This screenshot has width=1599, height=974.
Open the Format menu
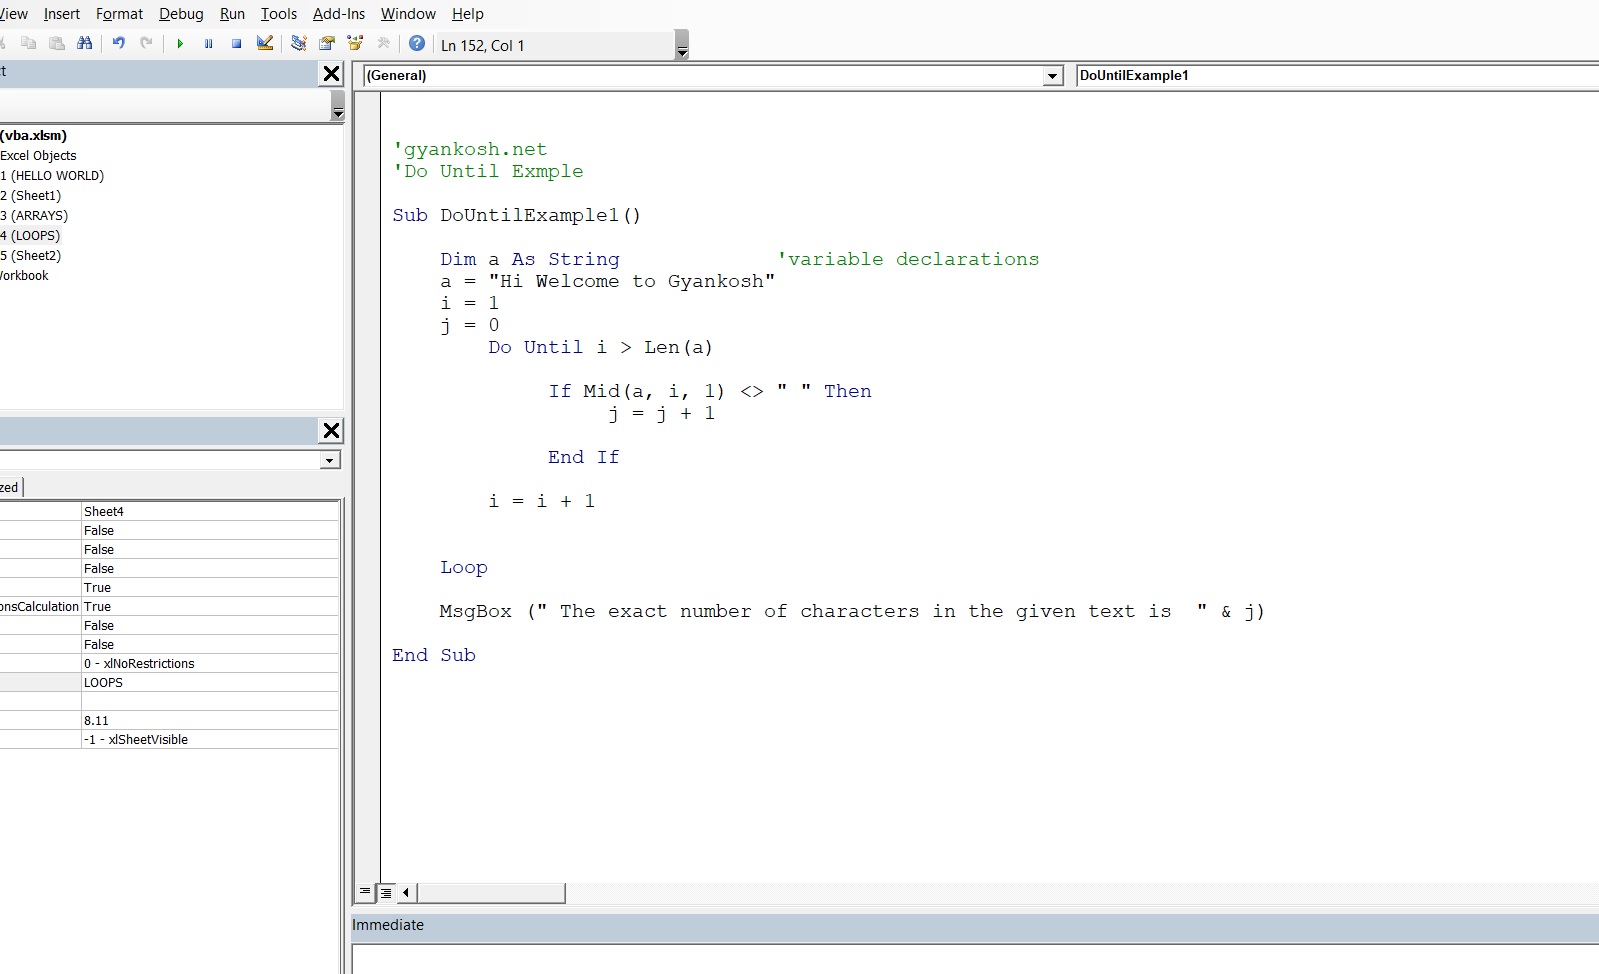point(119,14)
